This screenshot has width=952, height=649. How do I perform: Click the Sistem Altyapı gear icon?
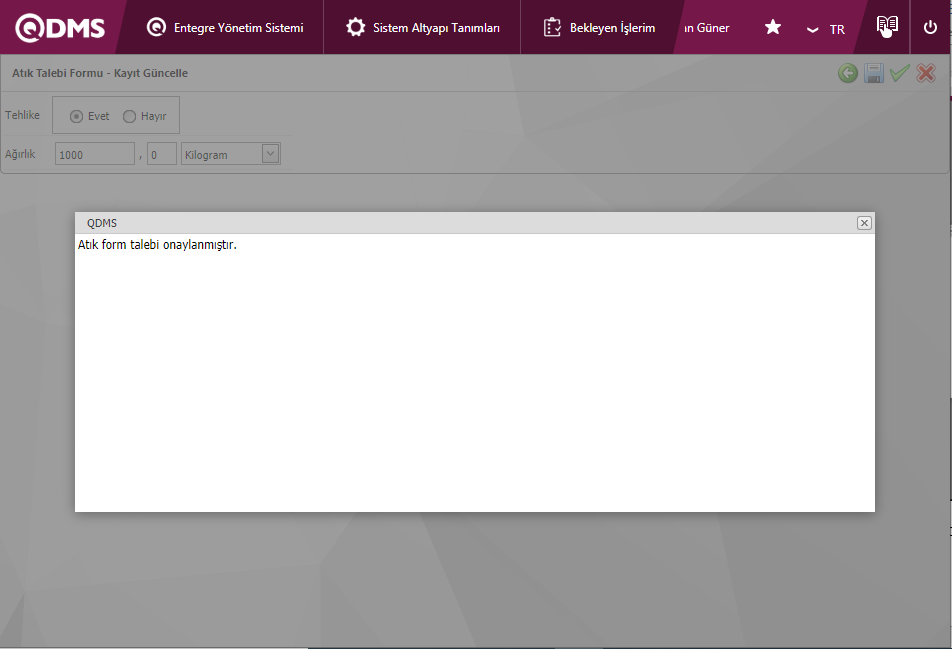tap(355, 27)
